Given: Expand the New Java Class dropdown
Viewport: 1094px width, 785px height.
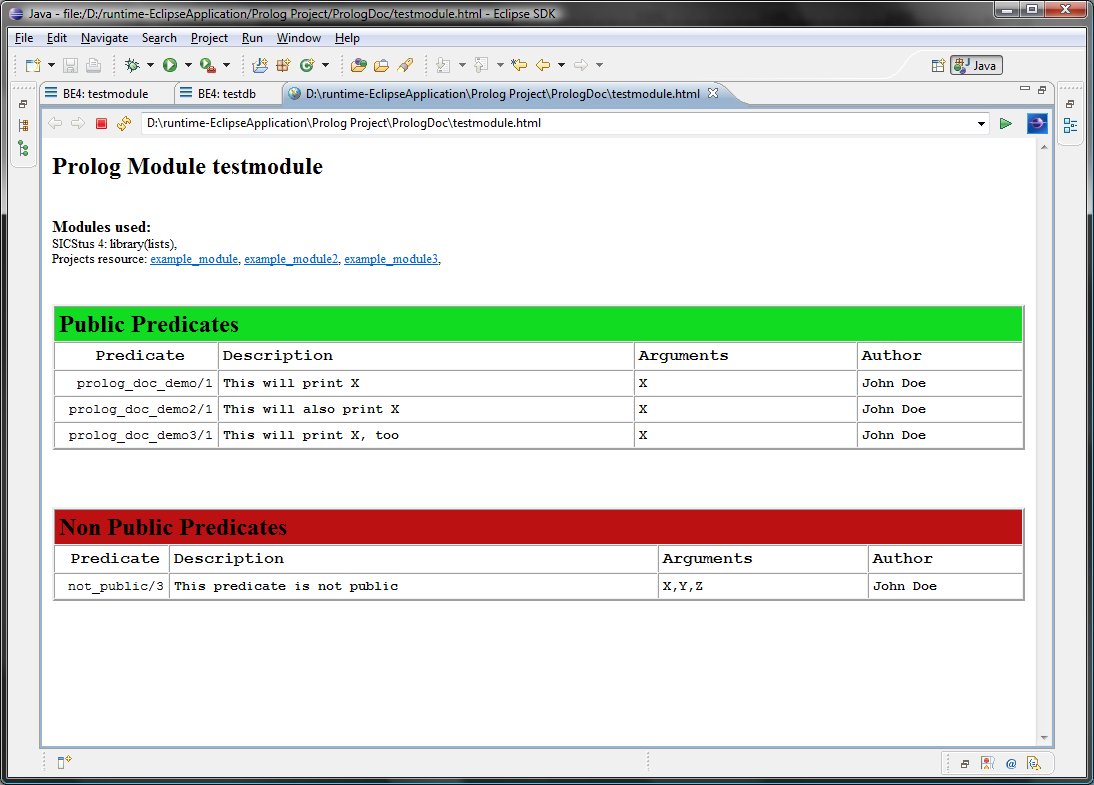Looking at the screenshot, I should (x=325, y=65).
